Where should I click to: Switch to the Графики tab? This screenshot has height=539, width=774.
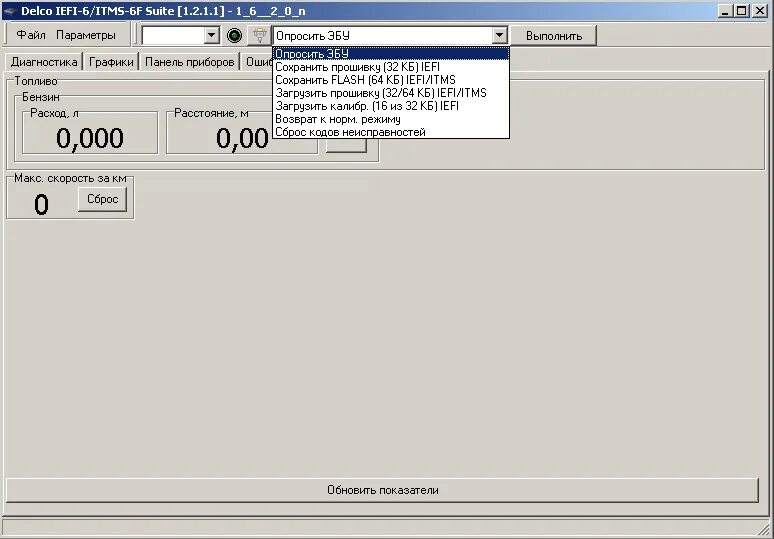click(111, 62)
